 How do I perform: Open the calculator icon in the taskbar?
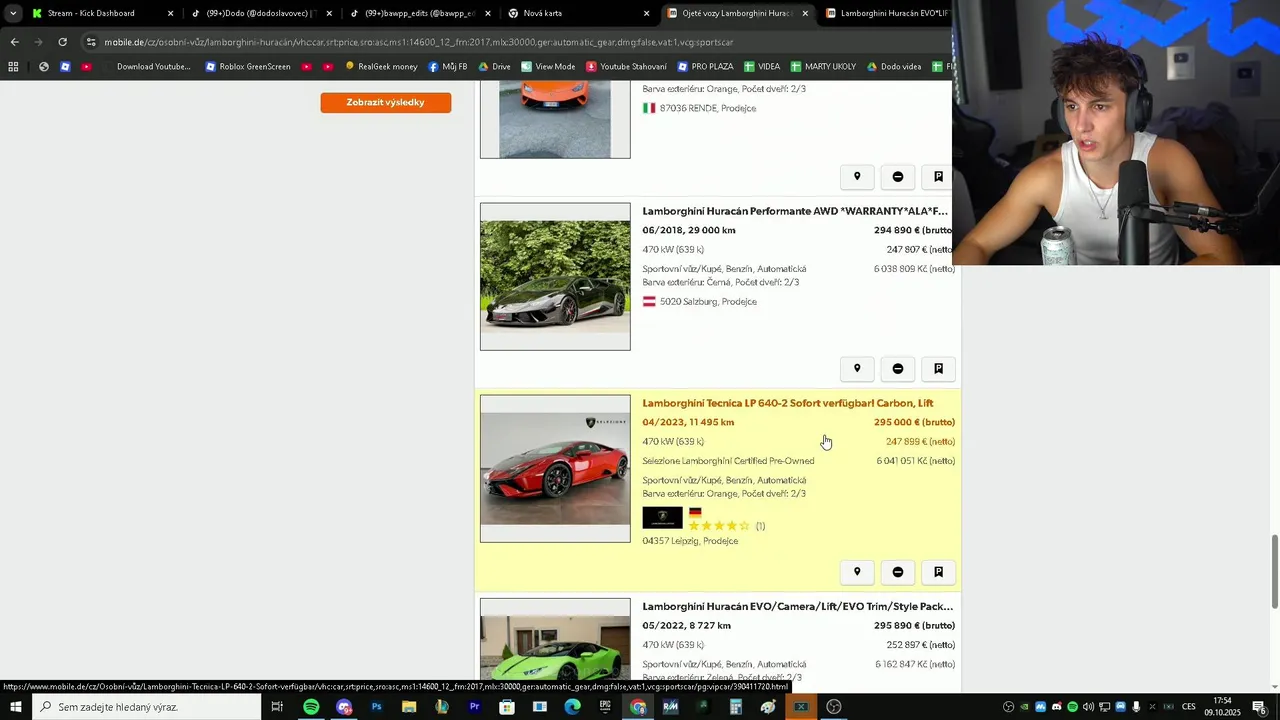coord(735,707)
